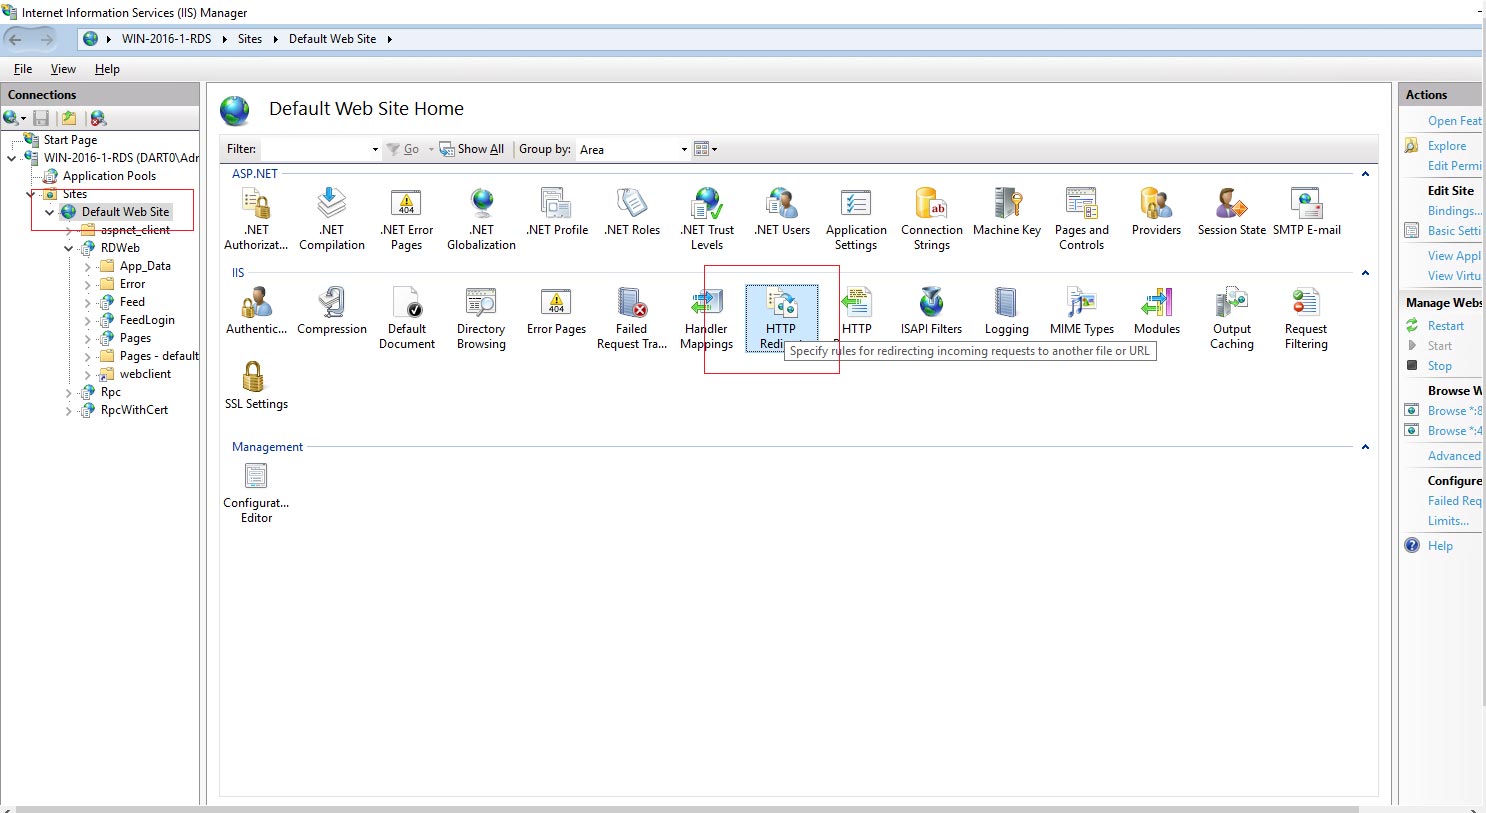1486x813 pixels.
Task: Open the IIS Error Pages feature
Action: tap(556, 311)
